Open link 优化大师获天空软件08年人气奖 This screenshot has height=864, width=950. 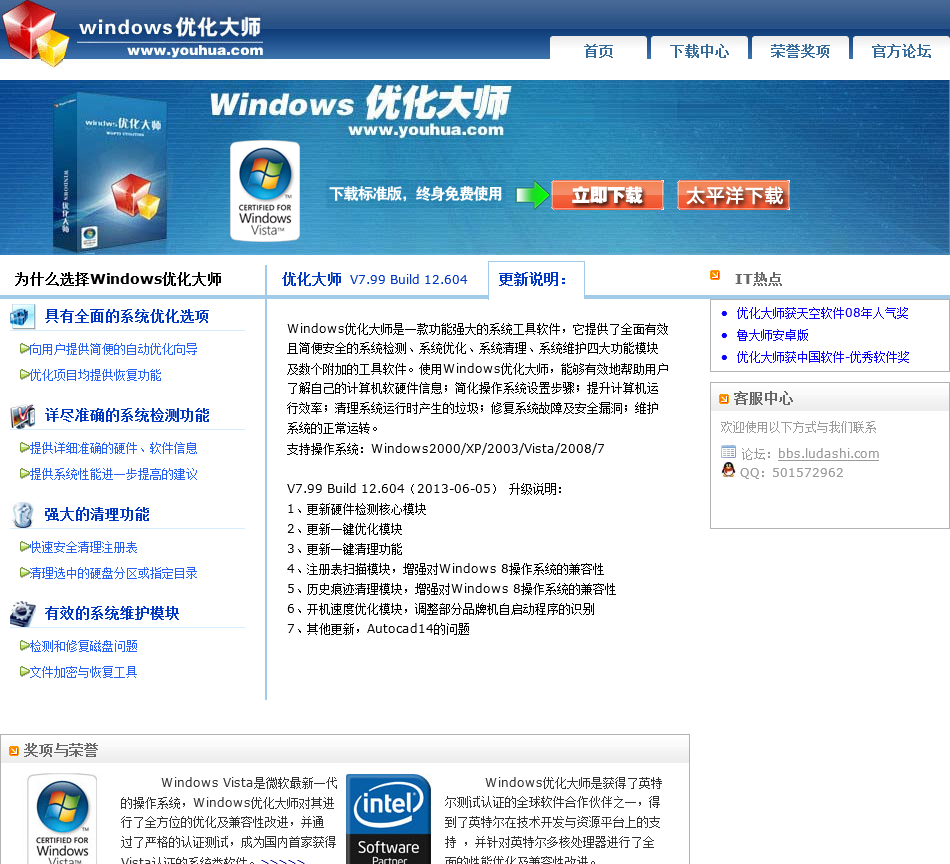click(x=822, y=313)
